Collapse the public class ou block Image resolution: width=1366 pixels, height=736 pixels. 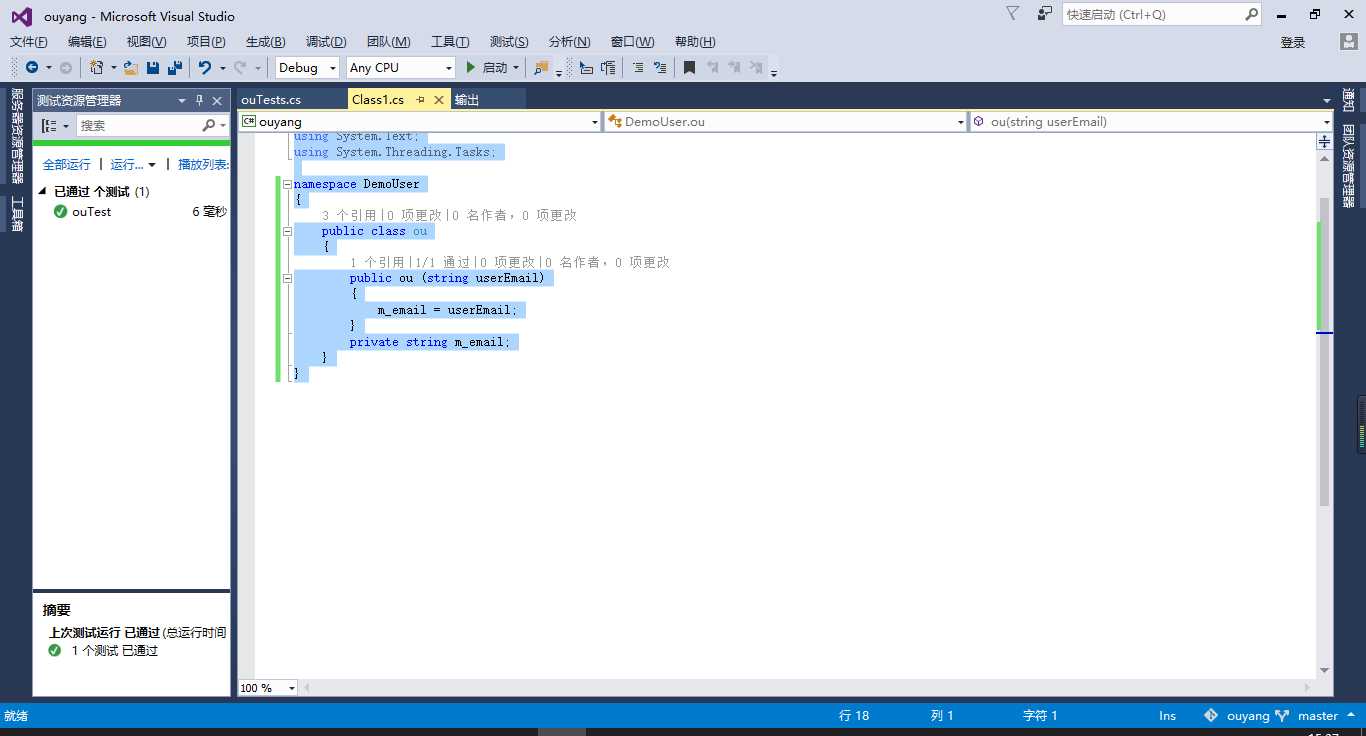(287, 231)
